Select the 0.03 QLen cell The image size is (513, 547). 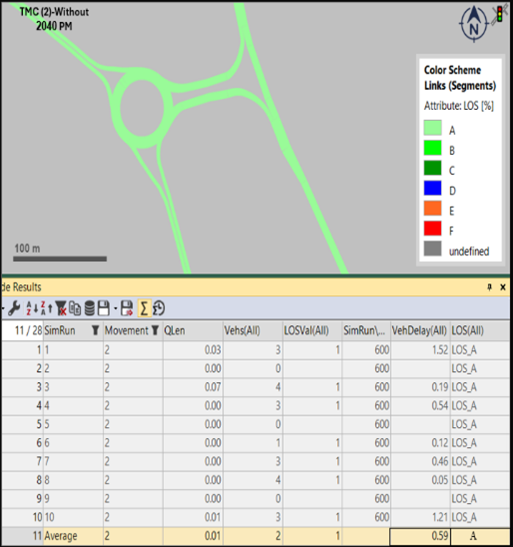[x=193, y=350]
